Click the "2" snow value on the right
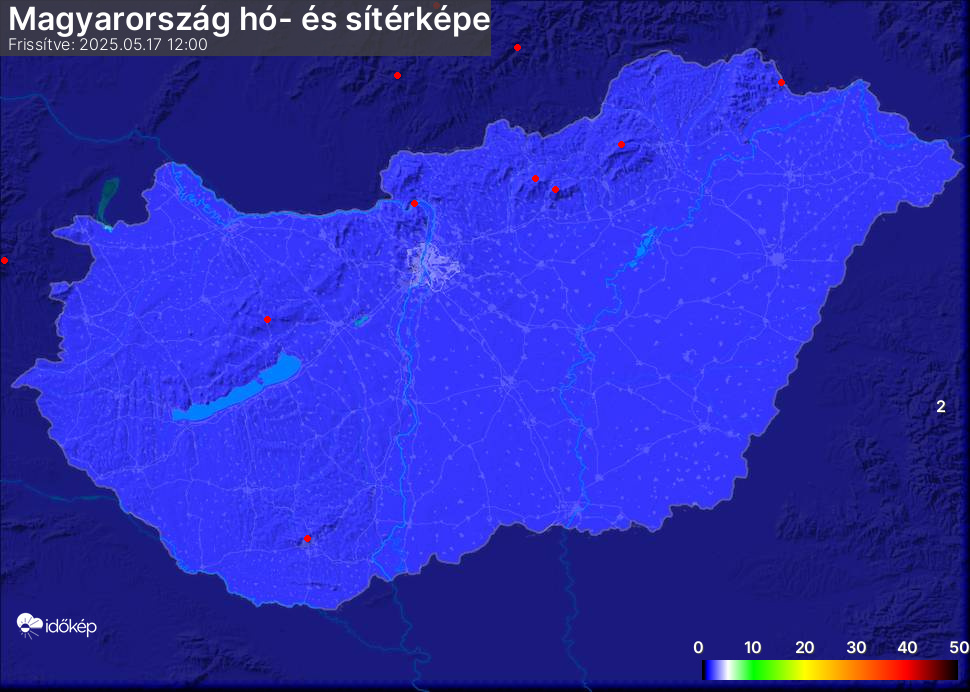This screenshot has height=692, width=970. pyautogui.click(x=941, y=406)
